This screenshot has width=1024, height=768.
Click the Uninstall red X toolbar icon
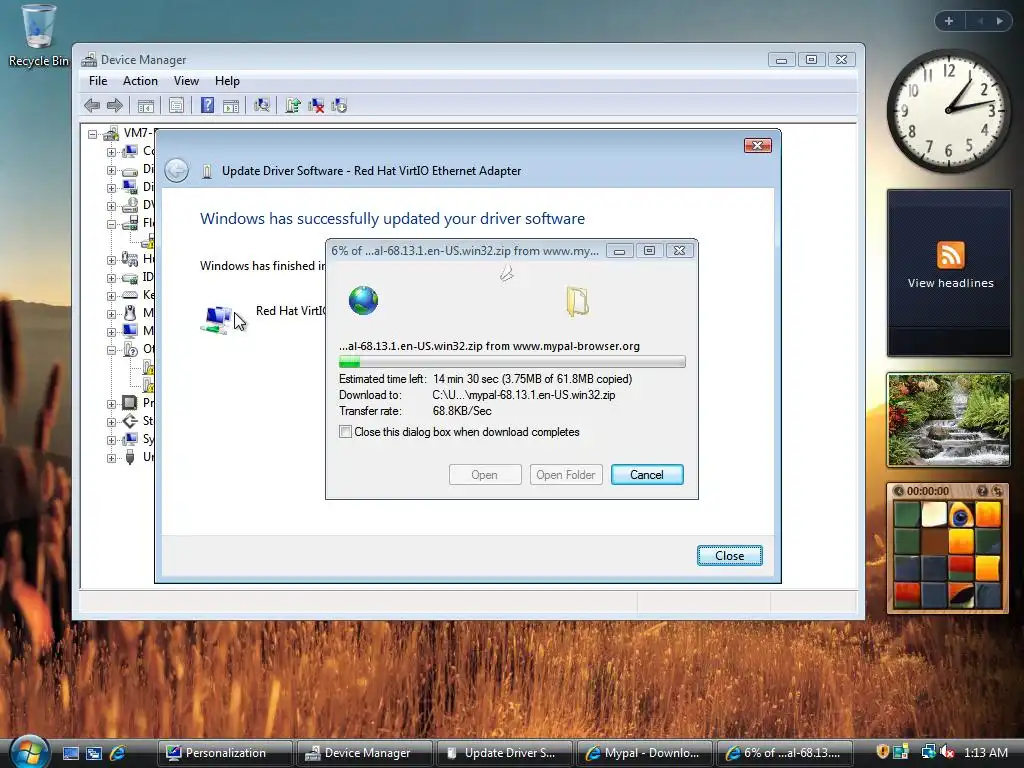[316, 105]
